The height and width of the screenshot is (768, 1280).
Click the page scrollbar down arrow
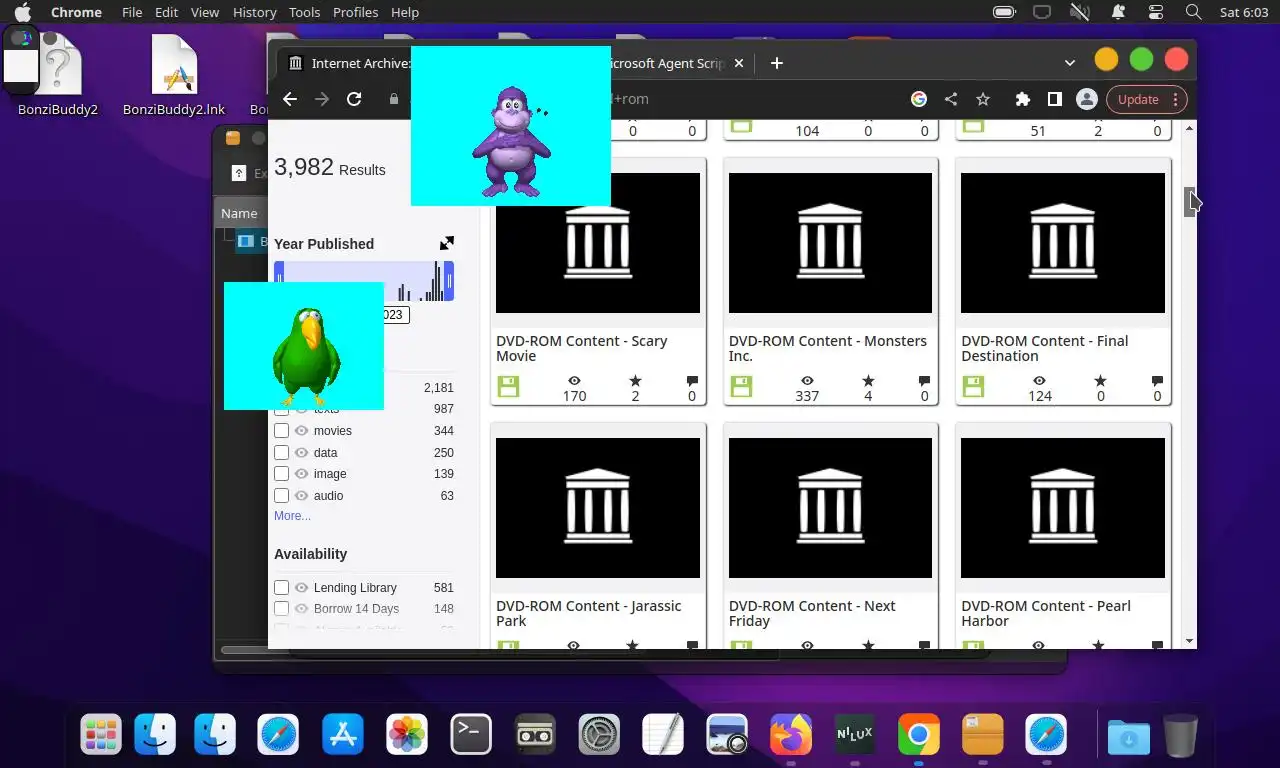[x=1189, y=641]
